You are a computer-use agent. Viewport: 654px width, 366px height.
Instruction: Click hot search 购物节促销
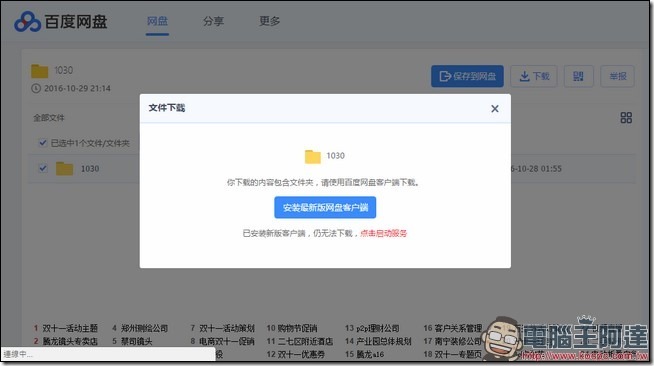pyautogui.click(x=297, y=328)
